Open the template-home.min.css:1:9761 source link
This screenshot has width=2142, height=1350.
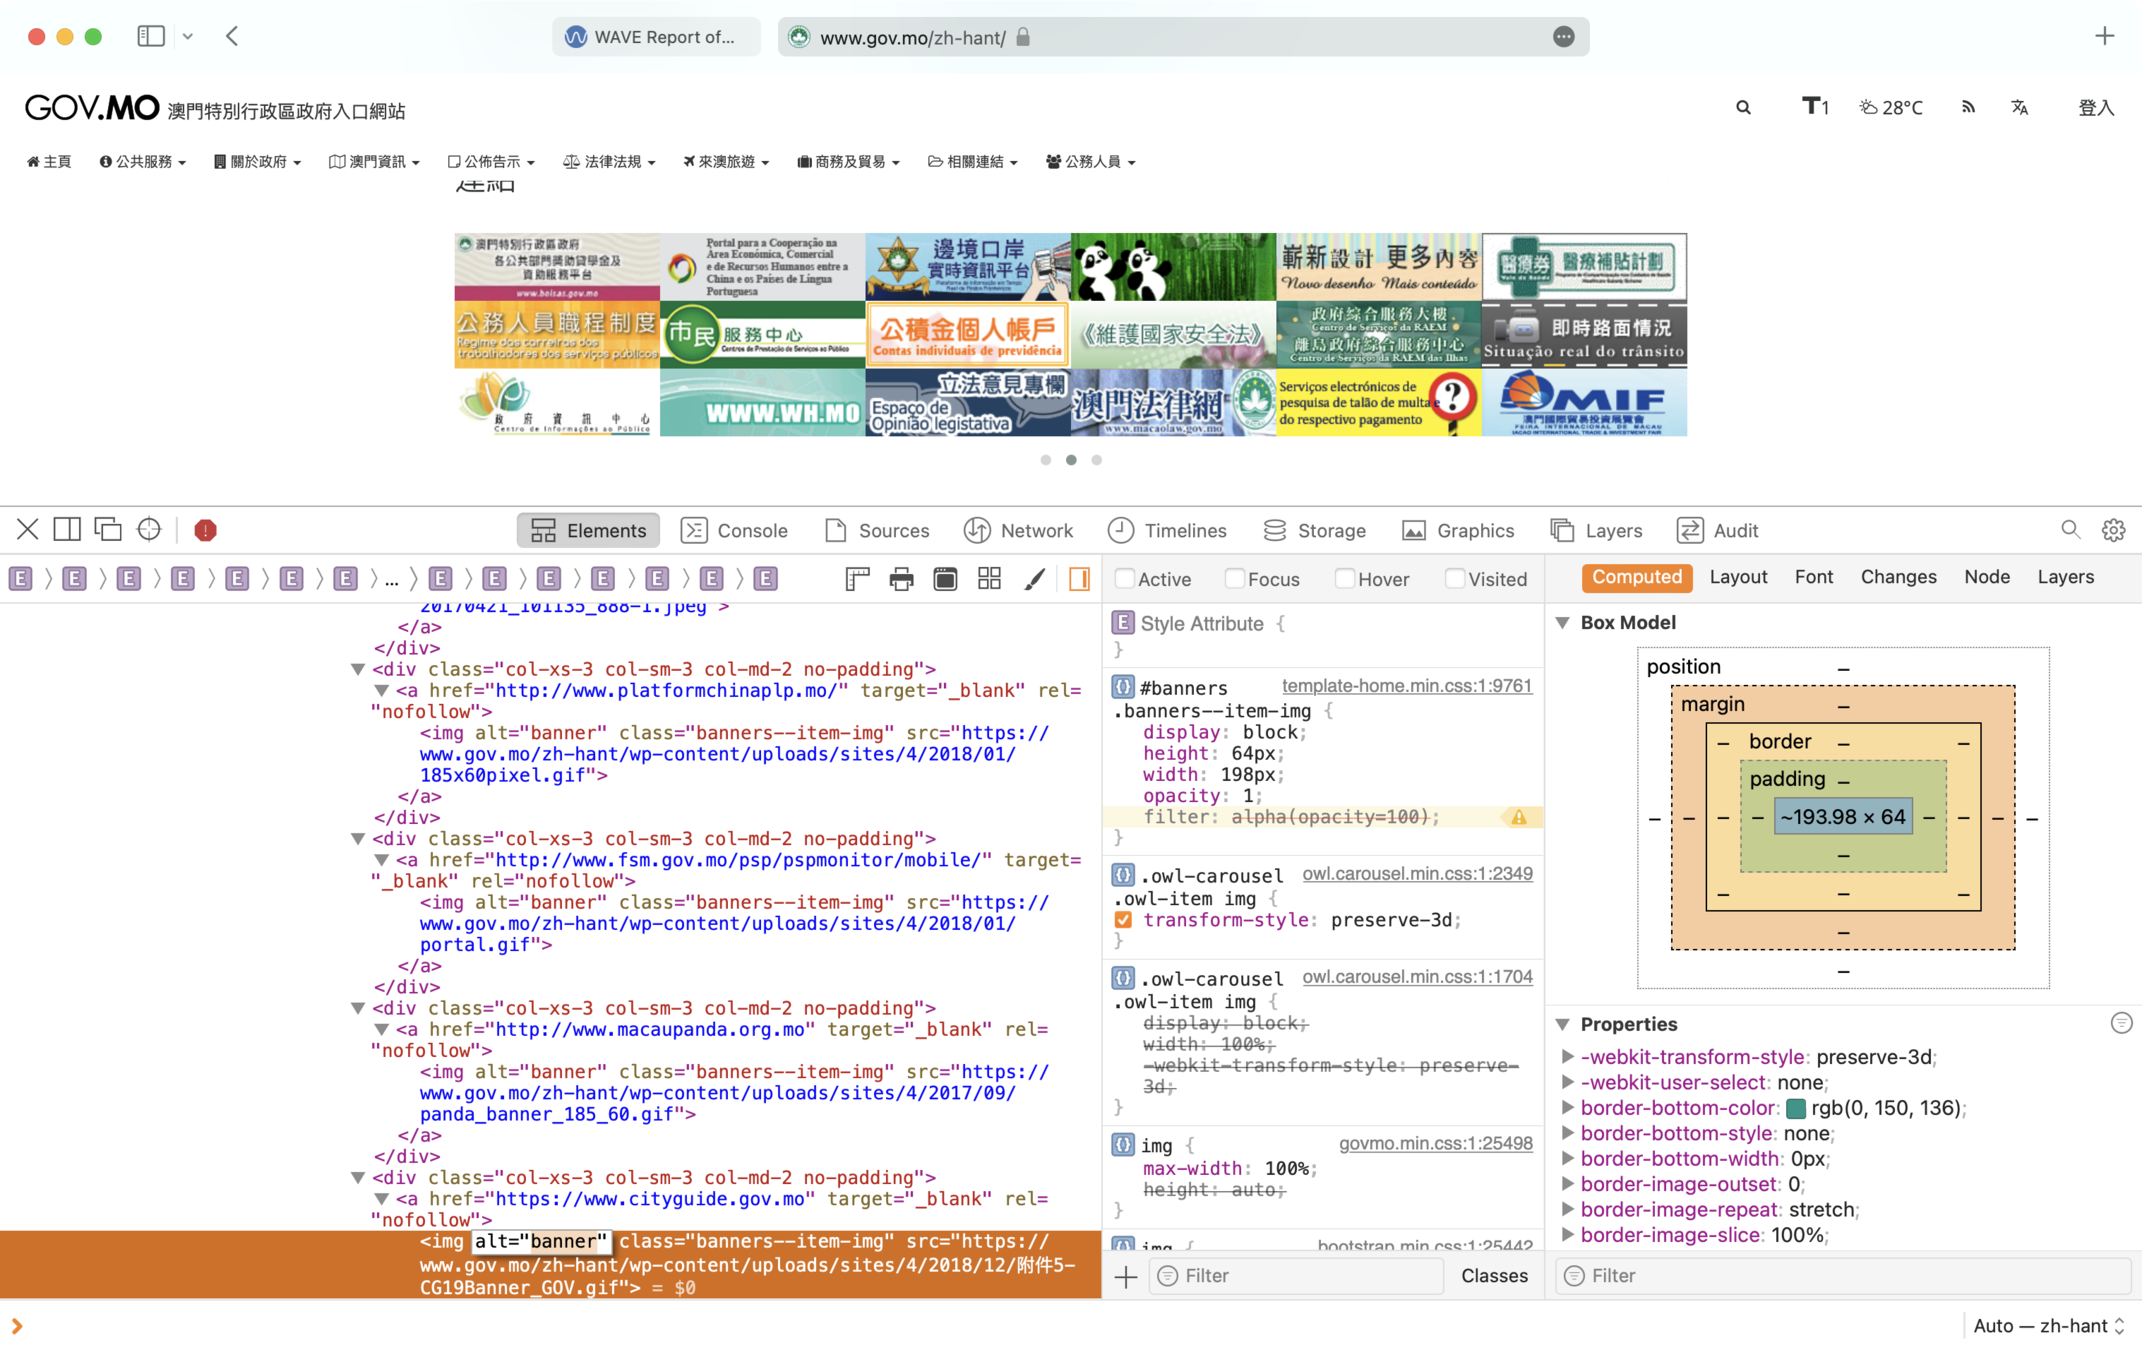(x=1406, y=686)
